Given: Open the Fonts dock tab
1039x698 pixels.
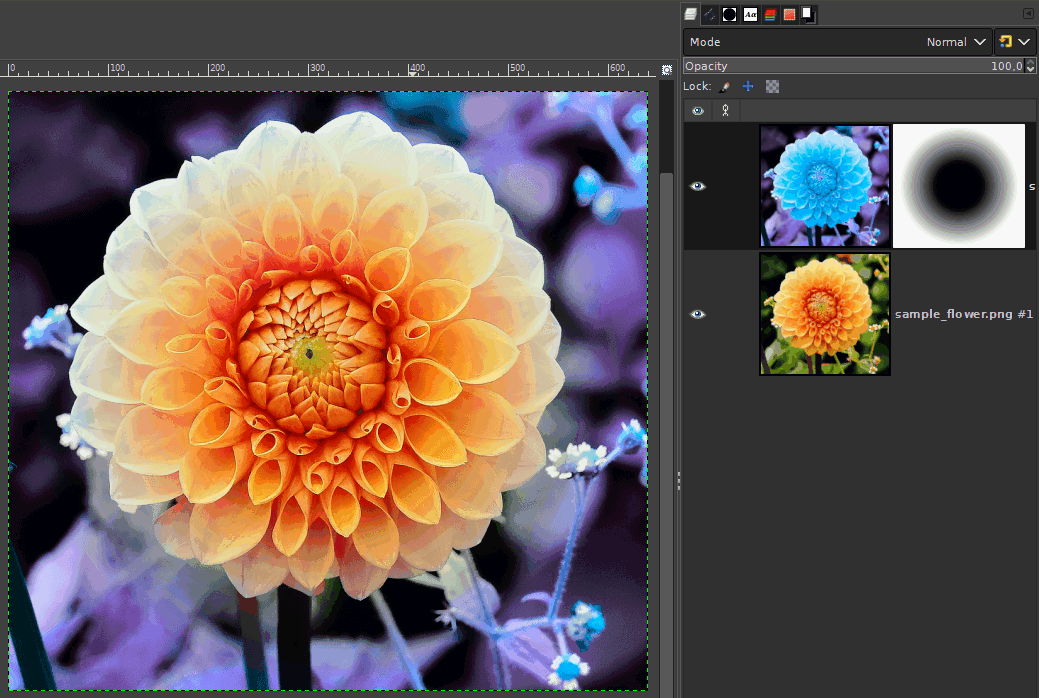Looking at the screenshot, I should point(750,15).
